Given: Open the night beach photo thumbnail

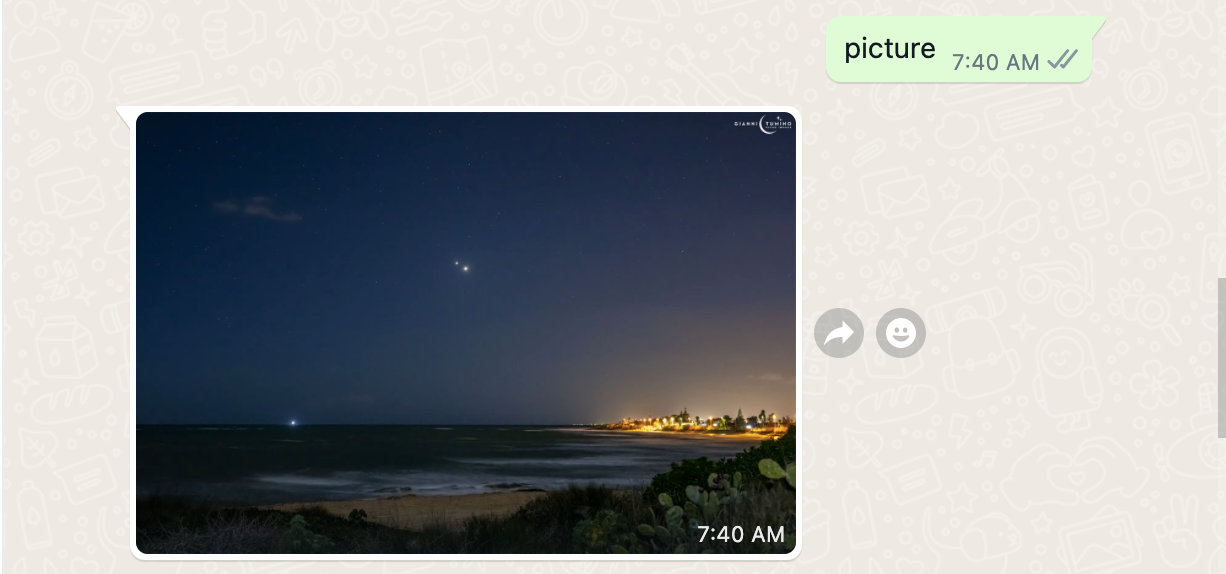Looking at the screenshot, I should point(466,333).
